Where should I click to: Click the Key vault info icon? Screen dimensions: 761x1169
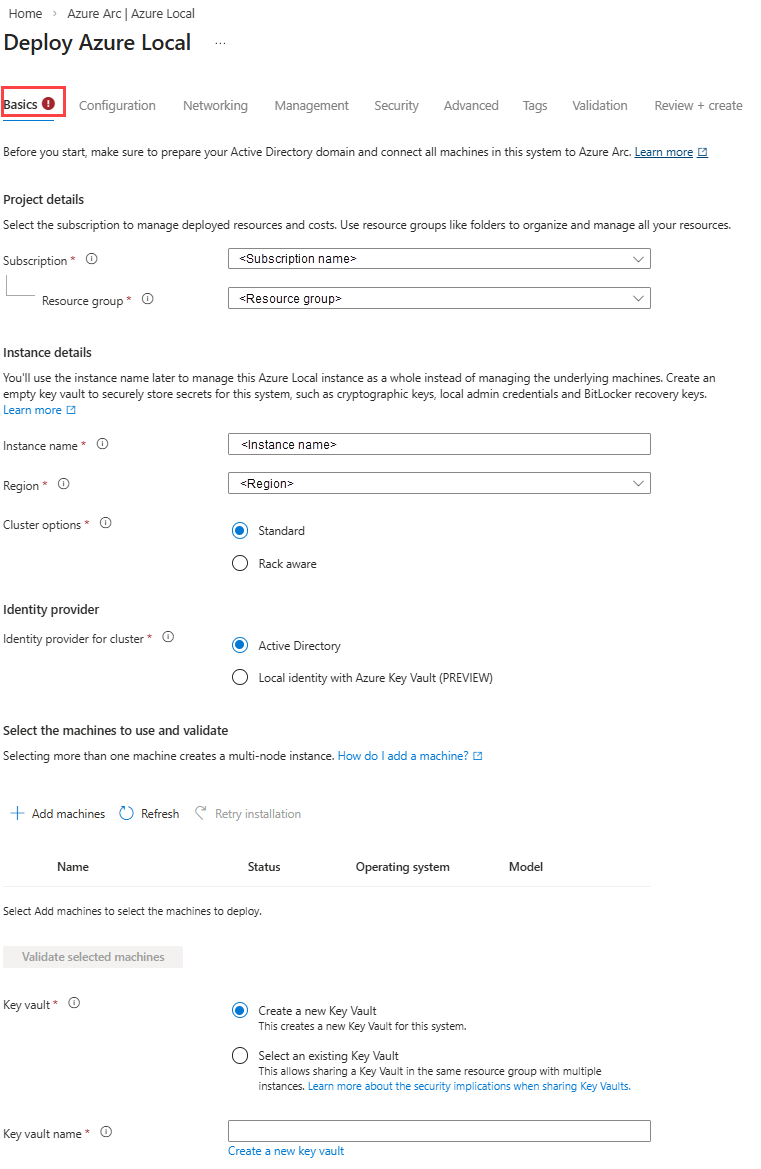click(x=75, y=1003)
